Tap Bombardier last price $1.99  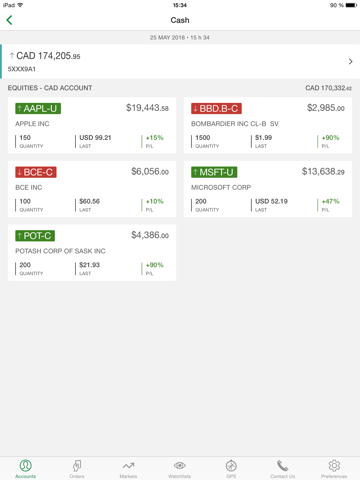pyautogui.click(x=264, y=138)
